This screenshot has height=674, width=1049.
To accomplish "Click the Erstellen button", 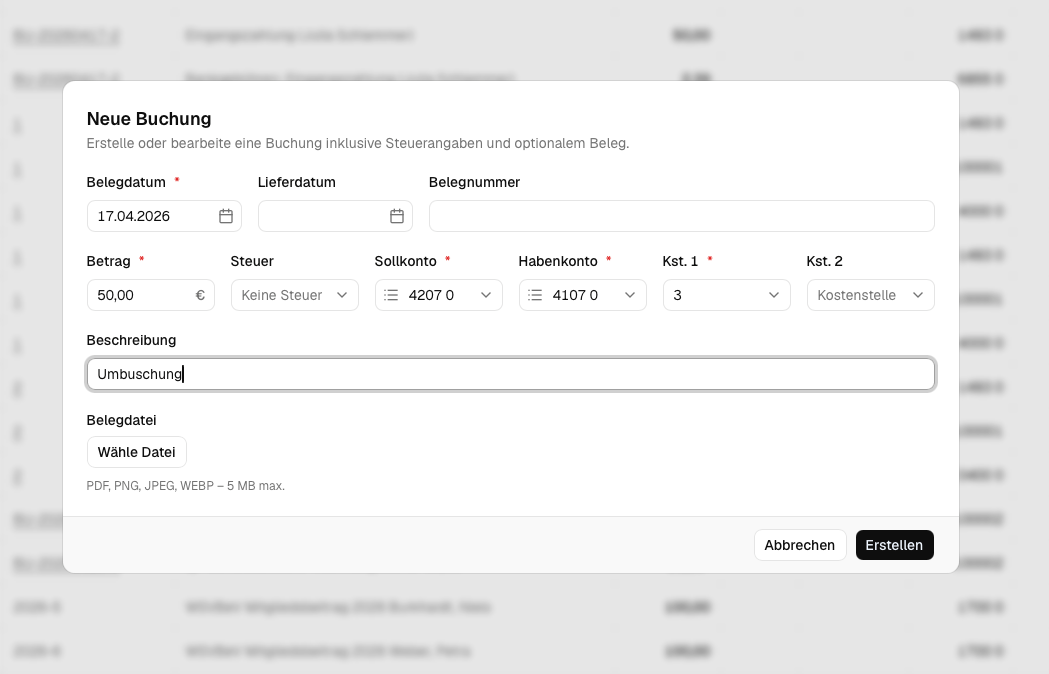I will pos(894,545).
